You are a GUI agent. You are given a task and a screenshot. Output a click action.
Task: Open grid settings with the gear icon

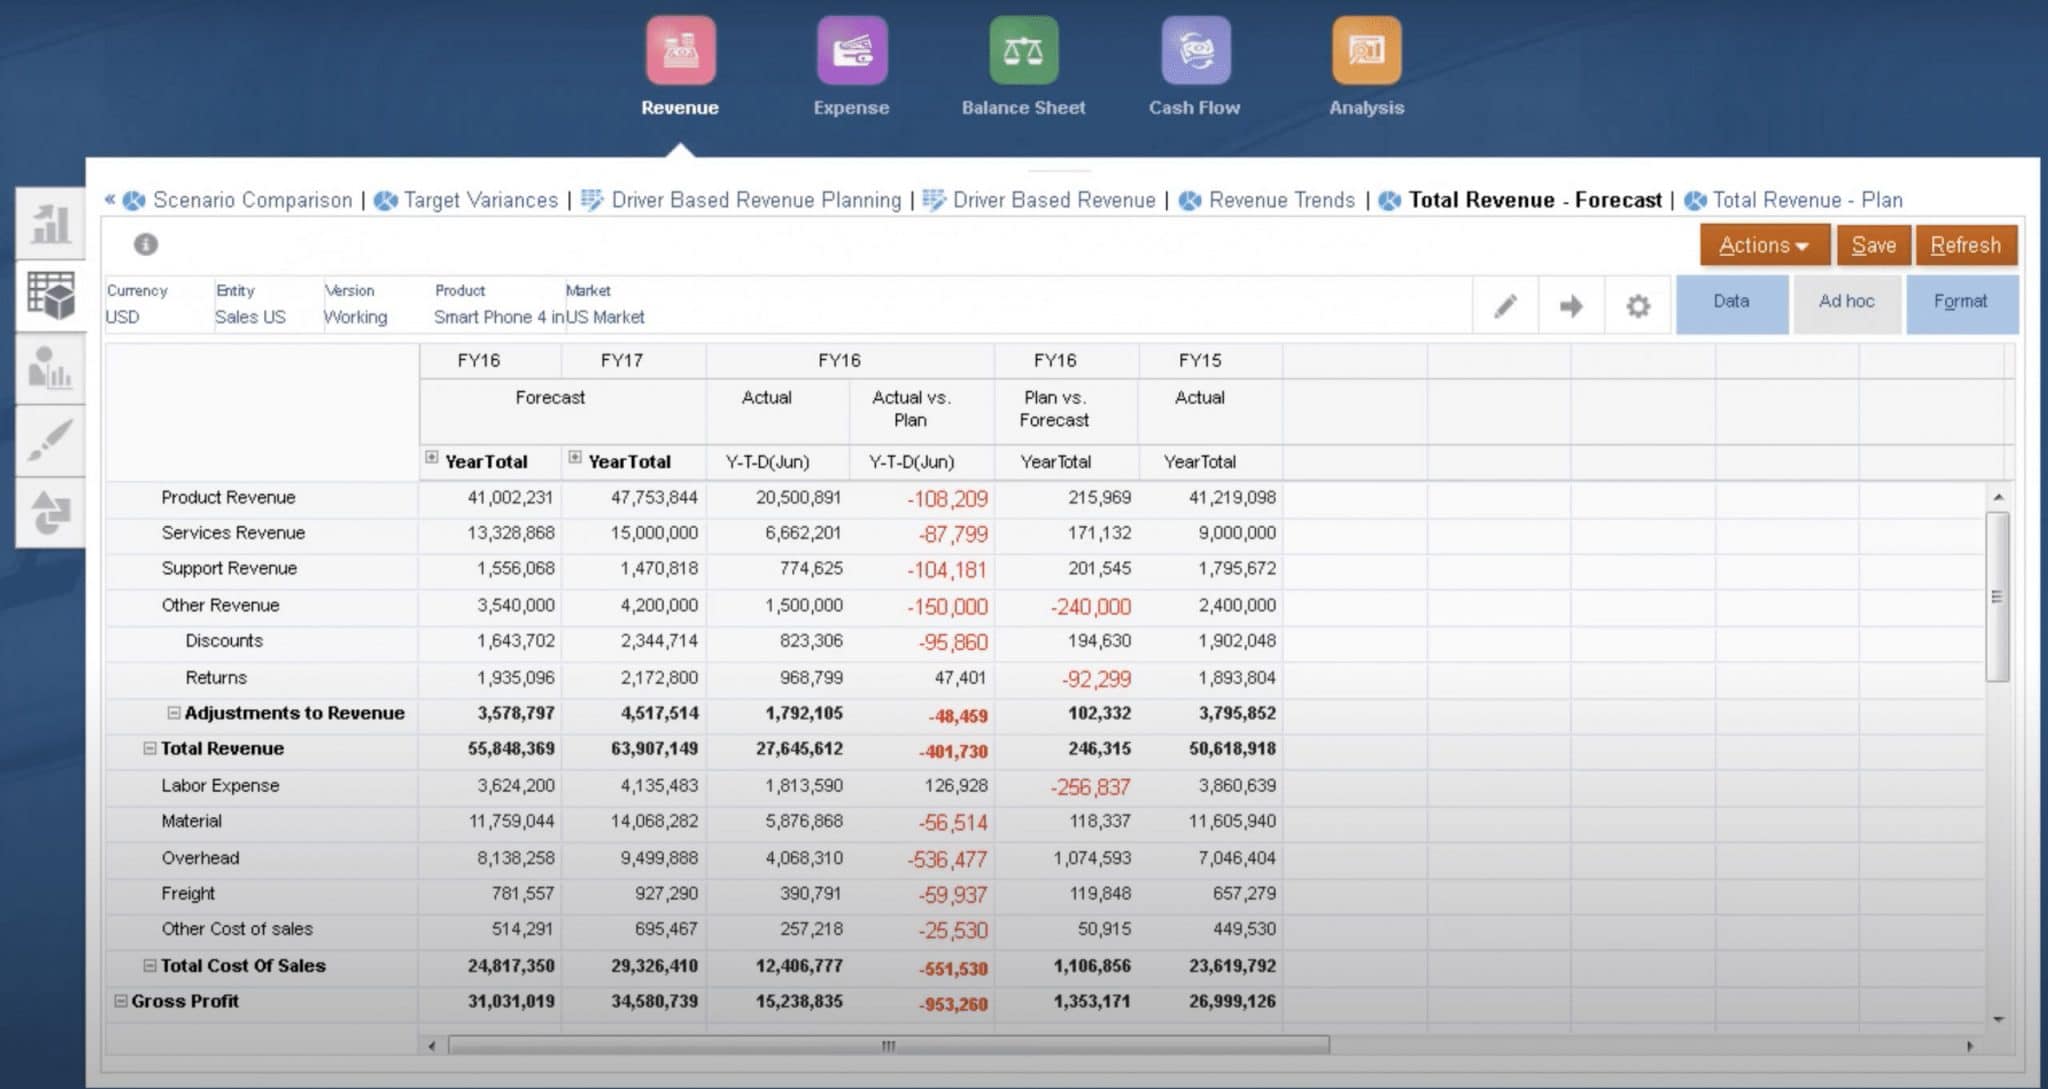pos(1637,305)
